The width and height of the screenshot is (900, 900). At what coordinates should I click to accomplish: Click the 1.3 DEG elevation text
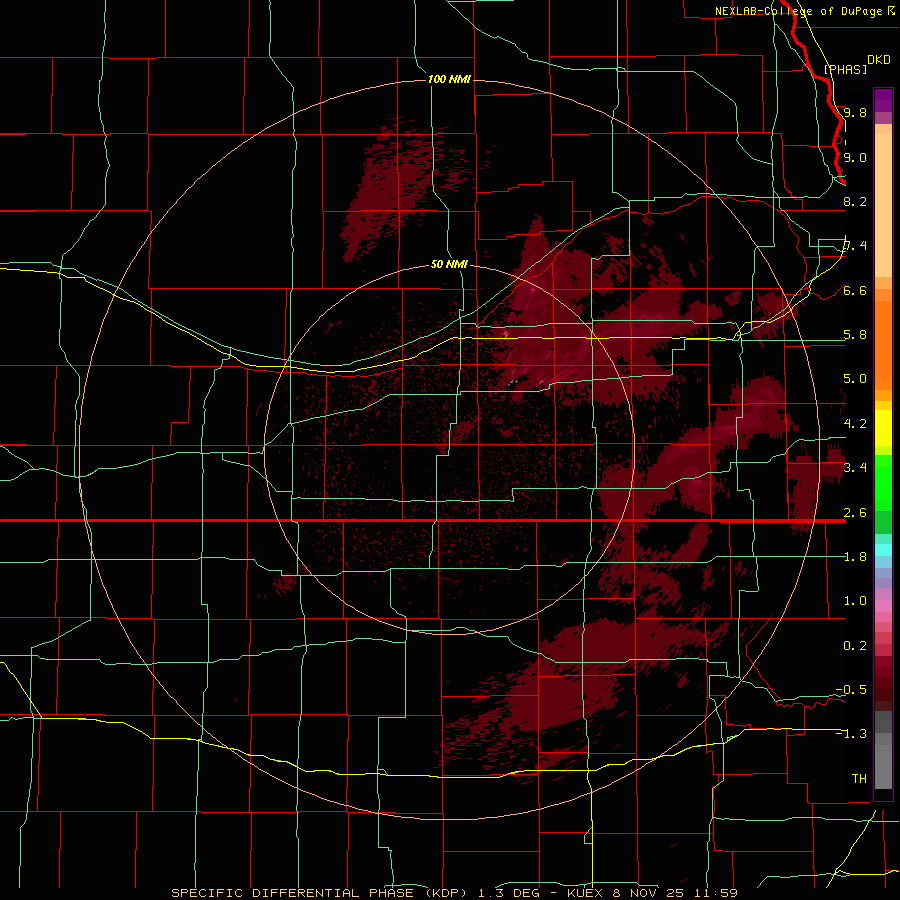click(x=509, y=893)
